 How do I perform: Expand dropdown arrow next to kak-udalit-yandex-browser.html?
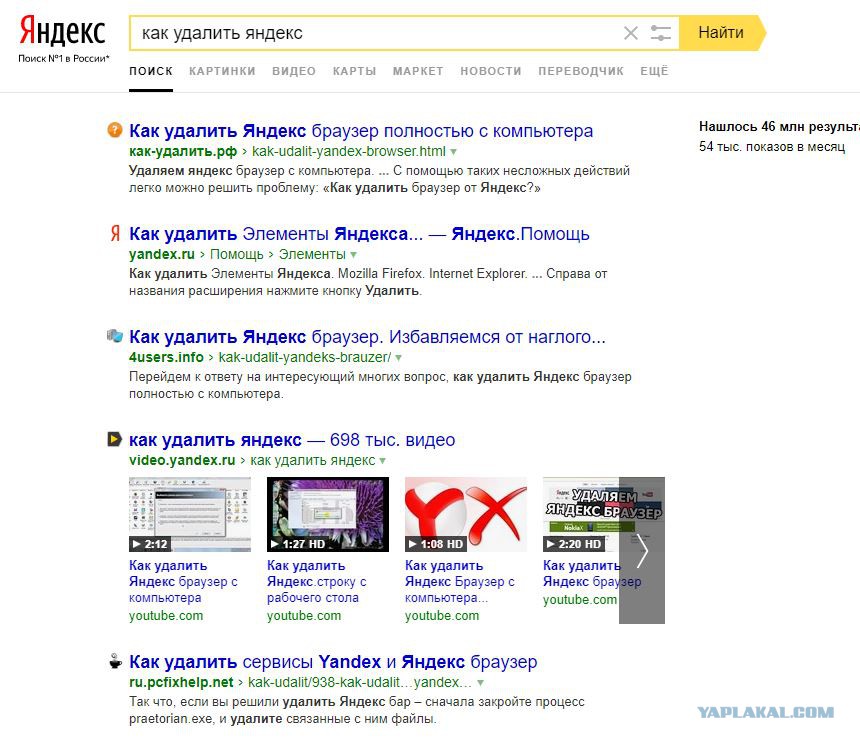(453, 152)
